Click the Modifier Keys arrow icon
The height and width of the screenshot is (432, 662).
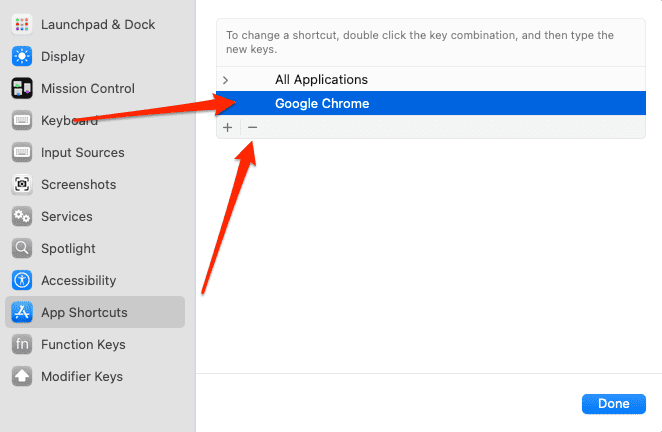click(x=22, y=376)
